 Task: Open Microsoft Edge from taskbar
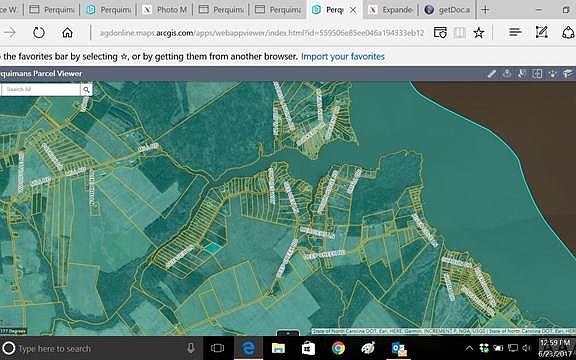[x=248, y=348]
